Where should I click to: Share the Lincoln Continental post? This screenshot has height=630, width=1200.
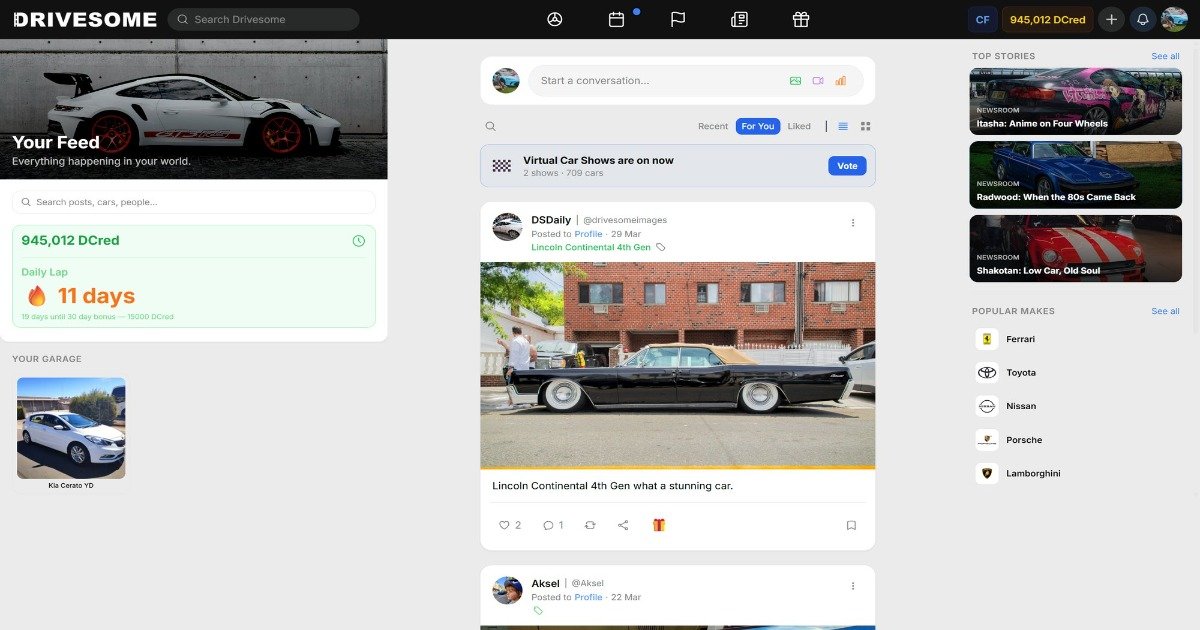click(x=623, y=525)
